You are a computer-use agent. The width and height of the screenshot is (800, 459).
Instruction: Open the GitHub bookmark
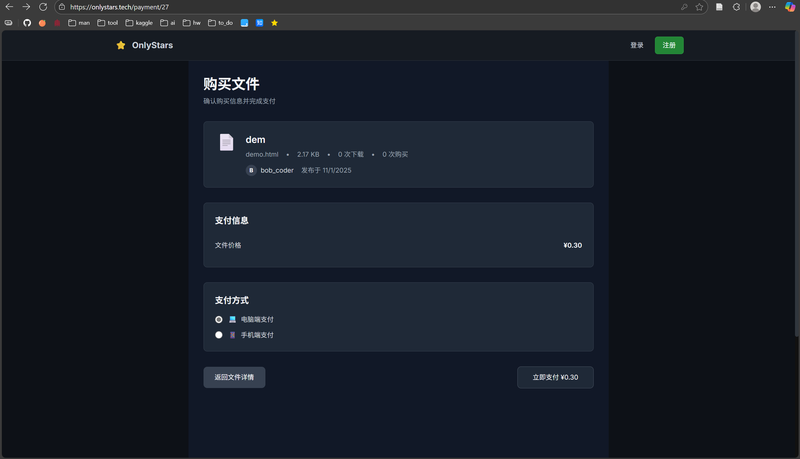[27, 23]
